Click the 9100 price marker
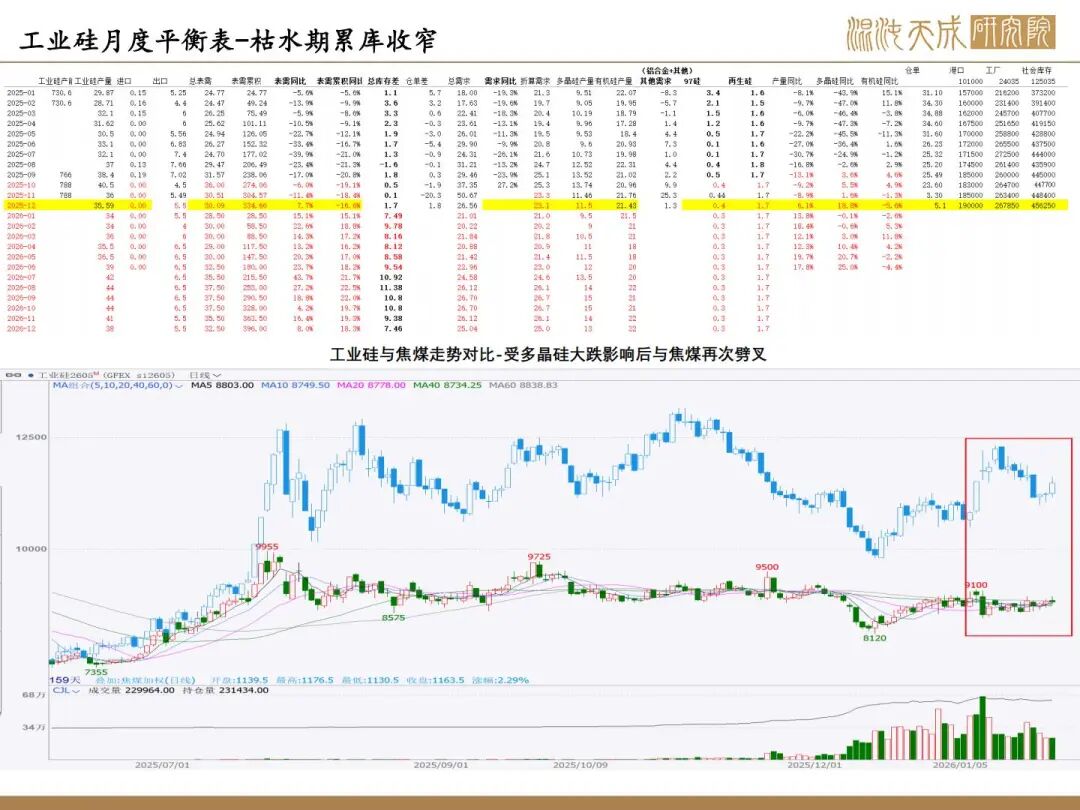The width and height of the screenshot is (1080, 810). point(976,585)
